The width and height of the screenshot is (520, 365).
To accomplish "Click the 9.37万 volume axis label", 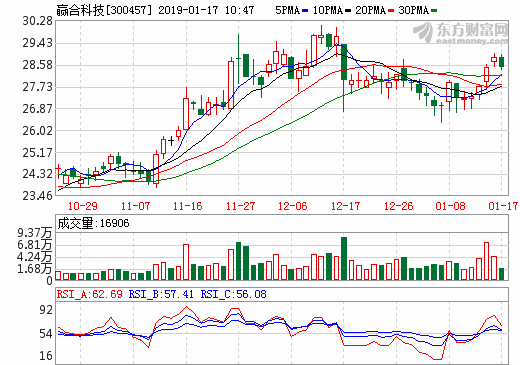I will click(x=35, y=233).
